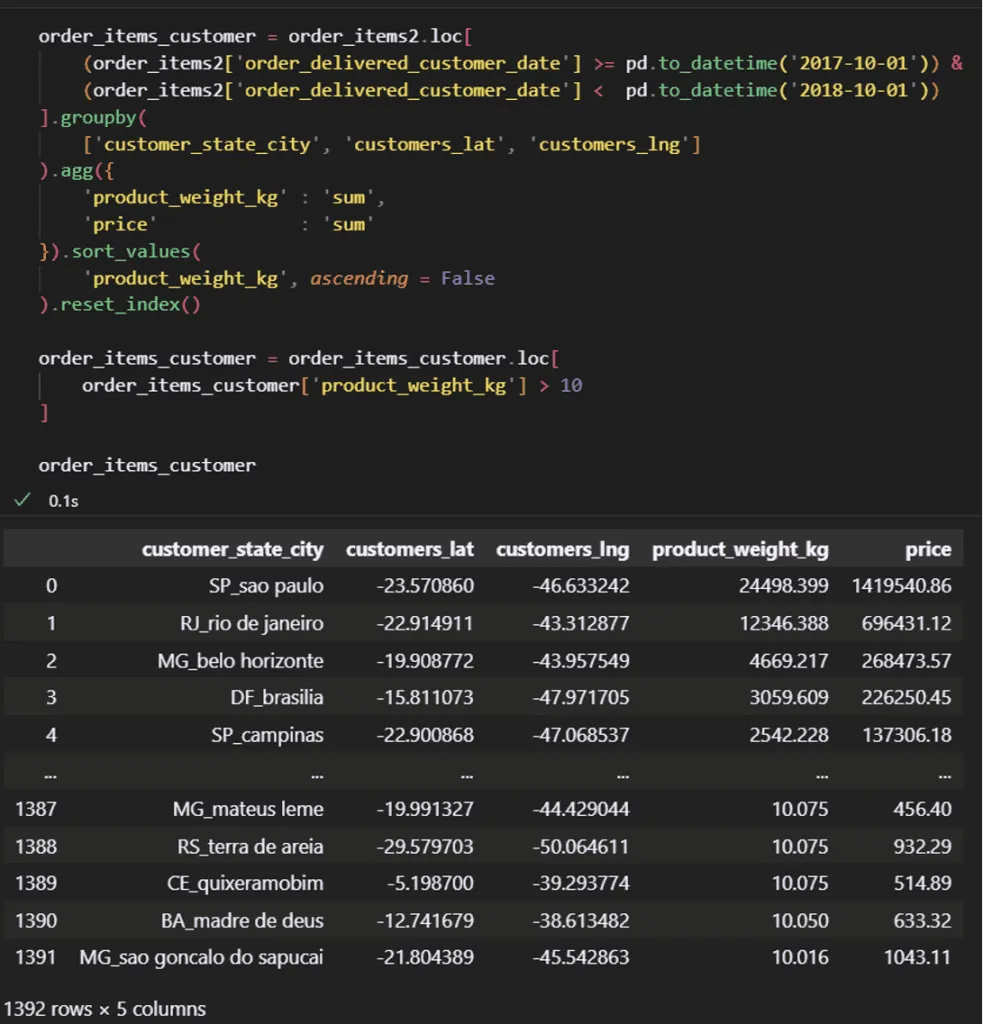The width and height of the screenshot is (983, 1024).
Task: Click the weight value 12346.388
Action: pos(784,623)
